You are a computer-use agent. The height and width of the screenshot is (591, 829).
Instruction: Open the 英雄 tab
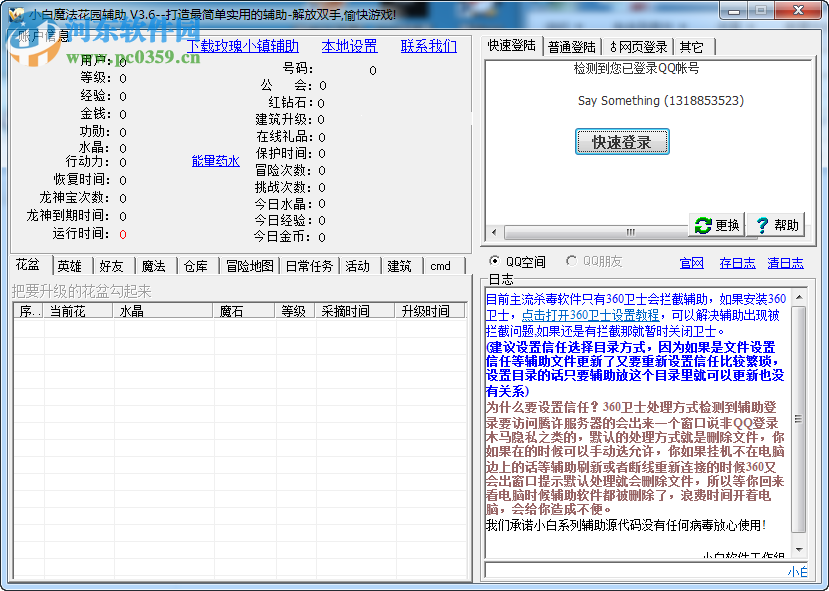(x=69, y=266)
